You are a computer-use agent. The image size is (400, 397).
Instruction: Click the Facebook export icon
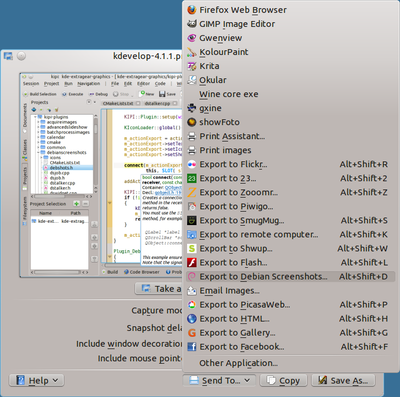(191, 347)
